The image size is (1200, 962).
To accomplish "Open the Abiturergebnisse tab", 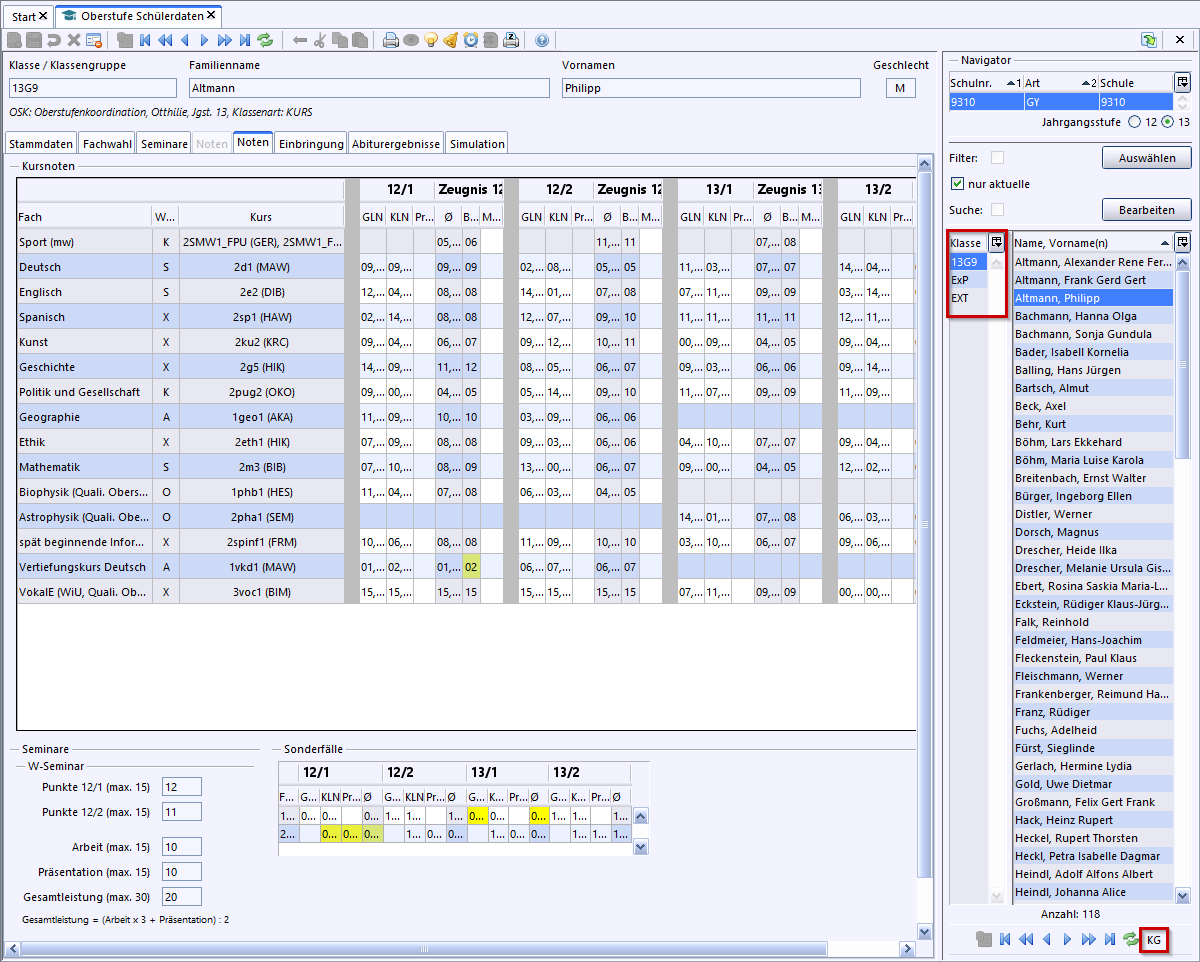I will pos(396,143).
